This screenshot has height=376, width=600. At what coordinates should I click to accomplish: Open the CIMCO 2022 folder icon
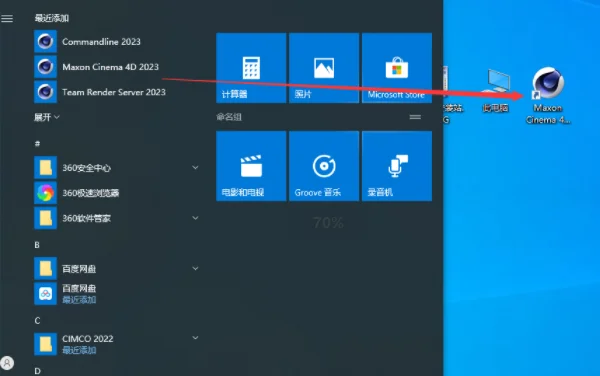coord(46,344)
